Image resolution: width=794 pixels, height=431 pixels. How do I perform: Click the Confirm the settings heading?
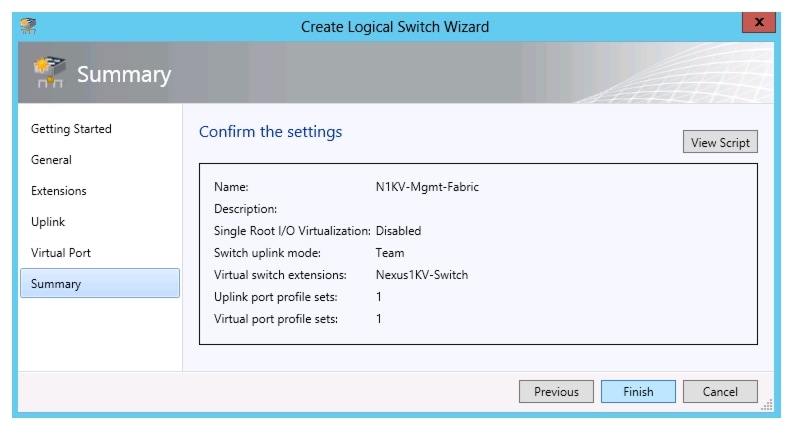(x=270, y=132)
